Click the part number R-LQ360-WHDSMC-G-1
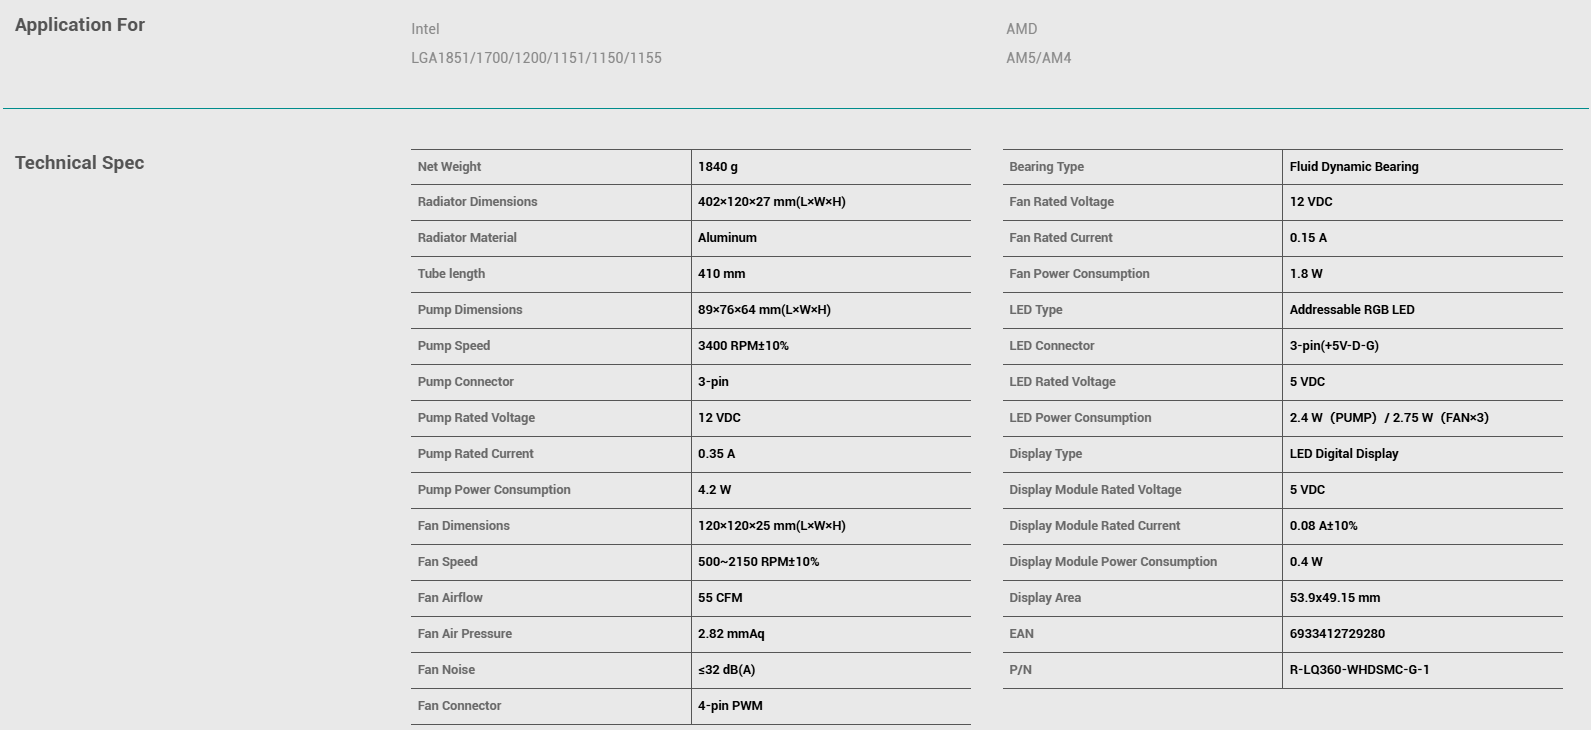 1359,670
